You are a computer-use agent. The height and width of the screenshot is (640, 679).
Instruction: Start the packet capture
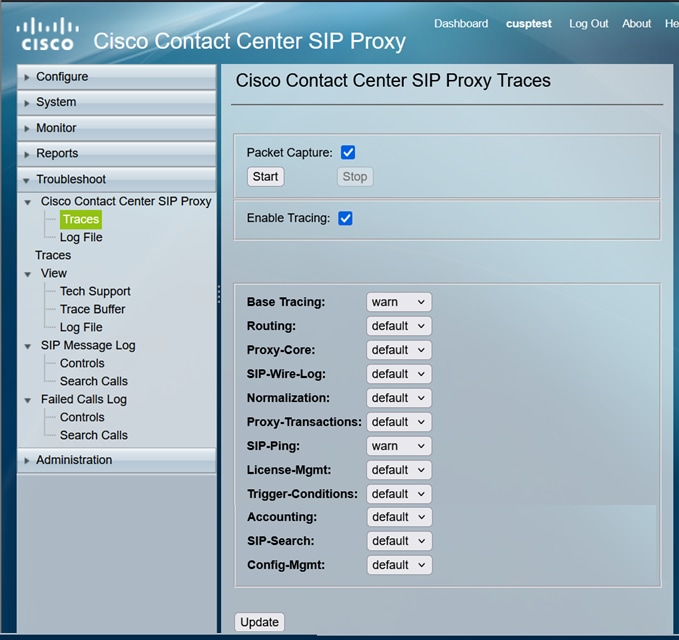(265, 177)
